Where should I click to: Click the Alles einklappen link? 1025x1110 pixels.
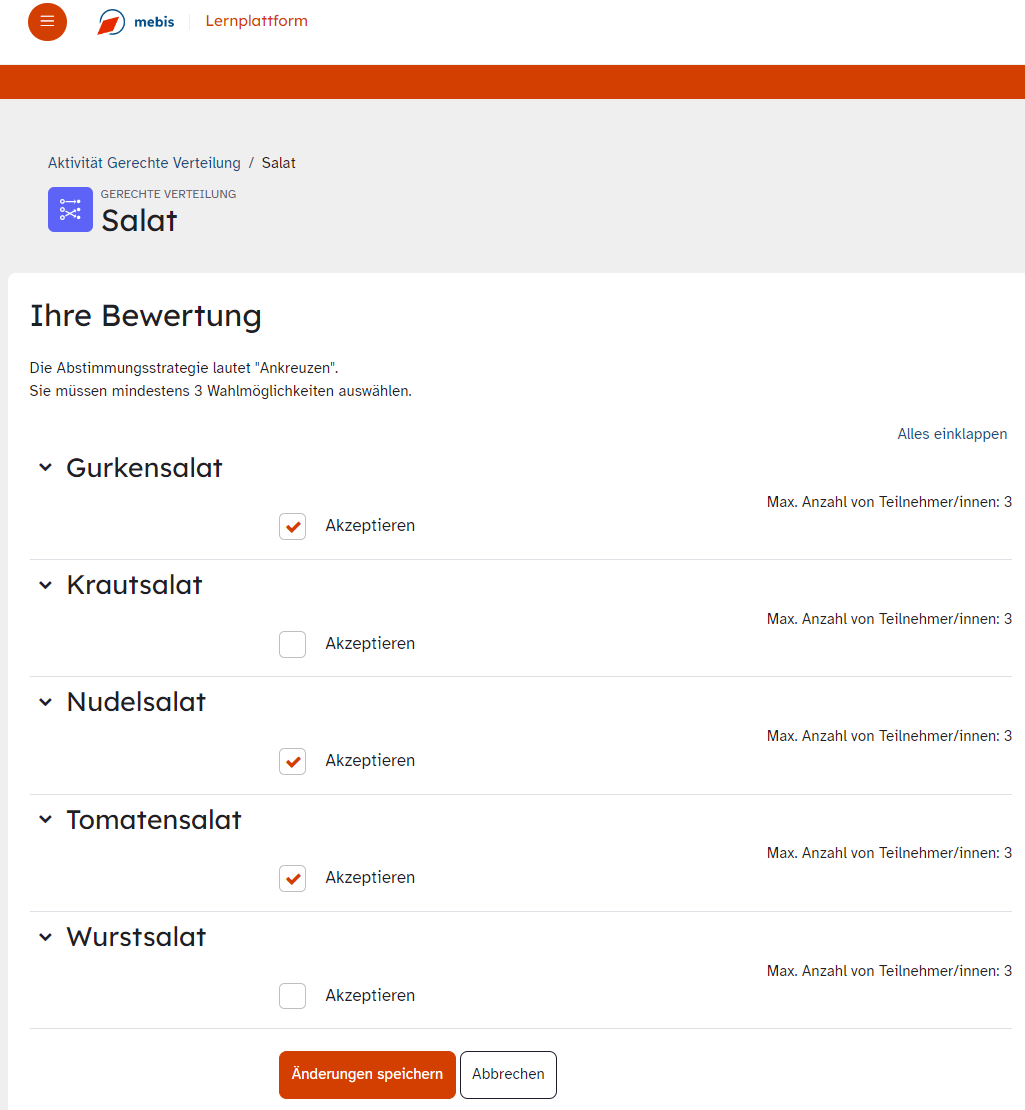coord(951,434)
